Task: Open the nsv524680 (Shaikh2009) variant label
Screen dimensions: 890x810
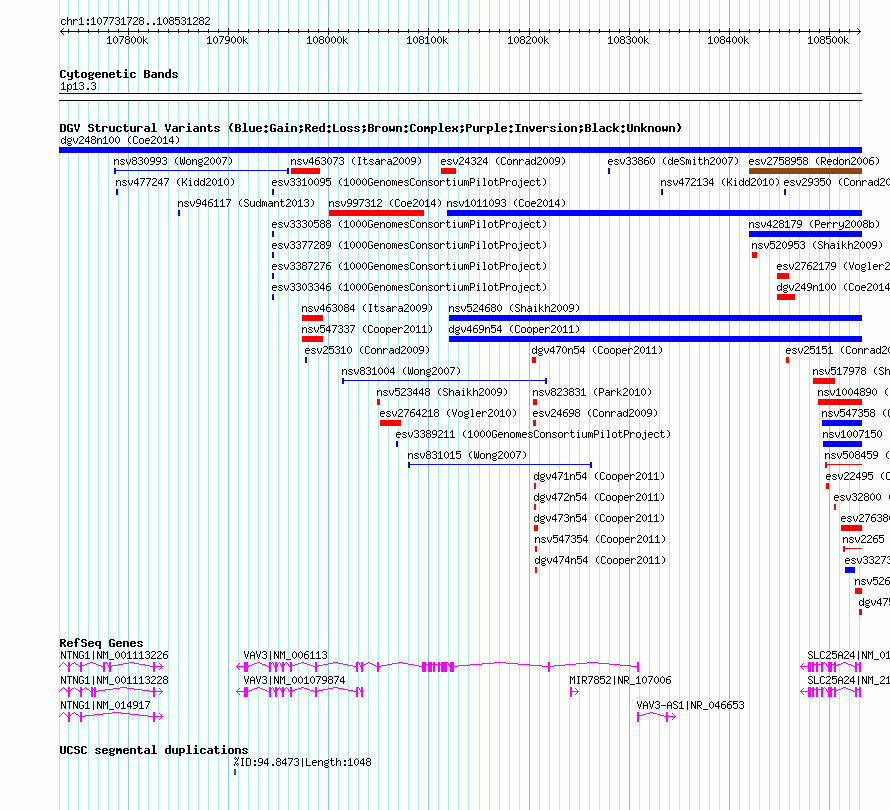Action: coord(514,308)
